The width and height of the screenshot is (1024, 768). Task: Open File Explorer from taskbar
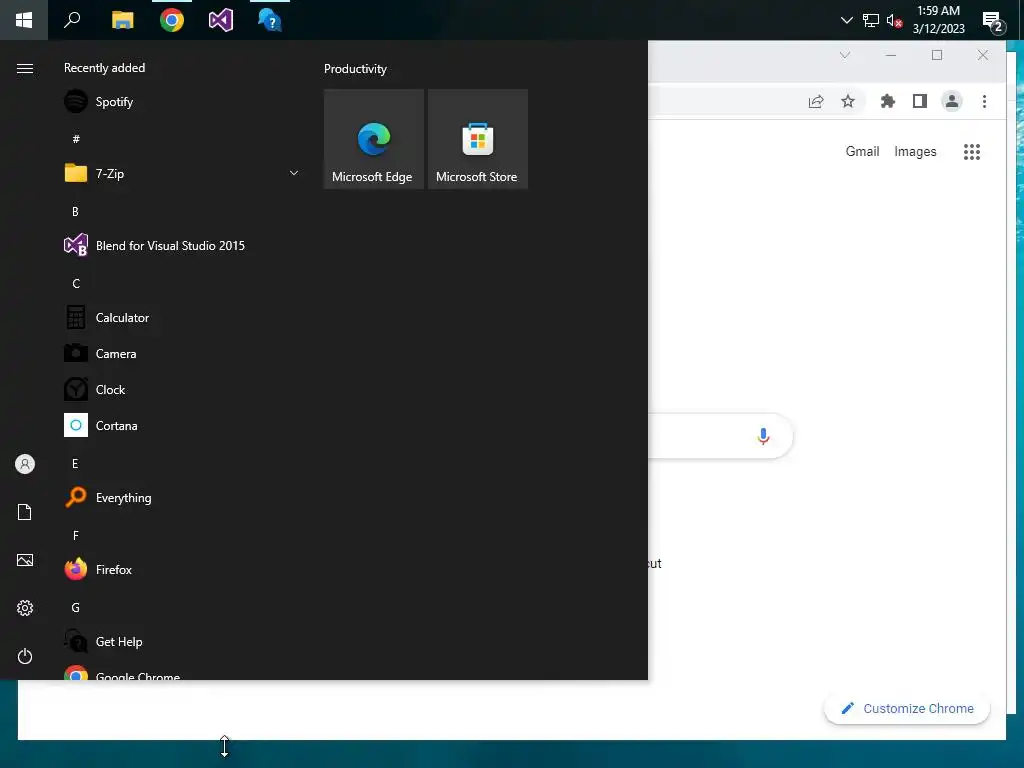point(122,20)
